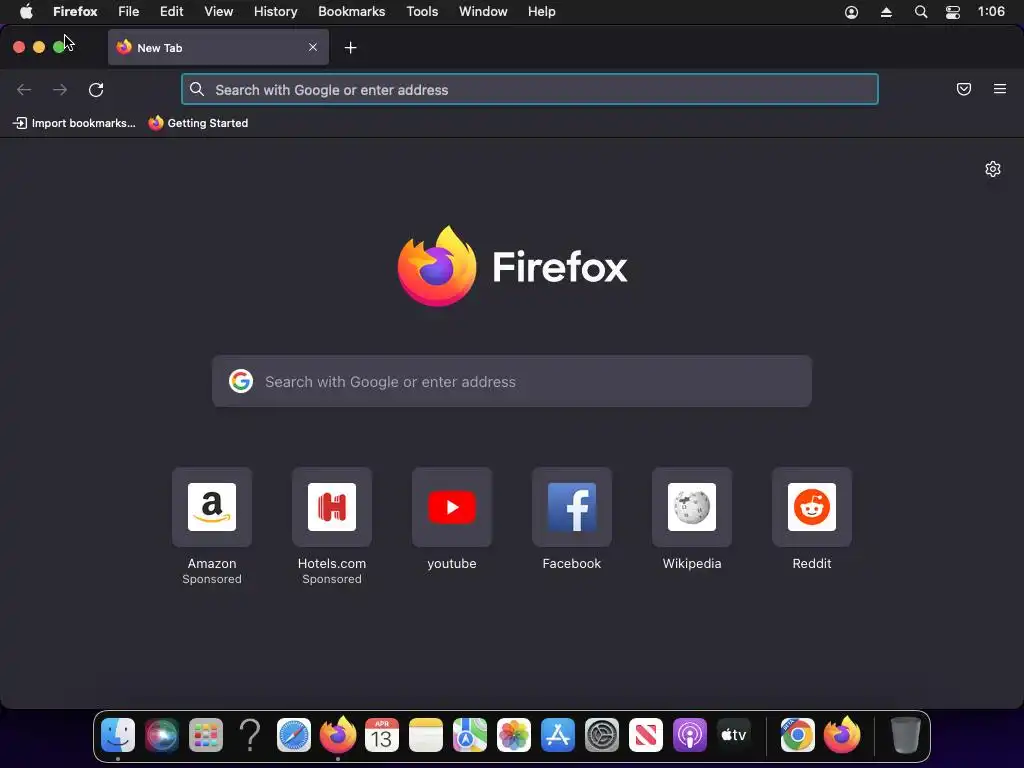Image resolution: width=1024 pixels, height=768 pixels.
Task: Click the user account menu bar icon
Action: (x=851, y=12)
